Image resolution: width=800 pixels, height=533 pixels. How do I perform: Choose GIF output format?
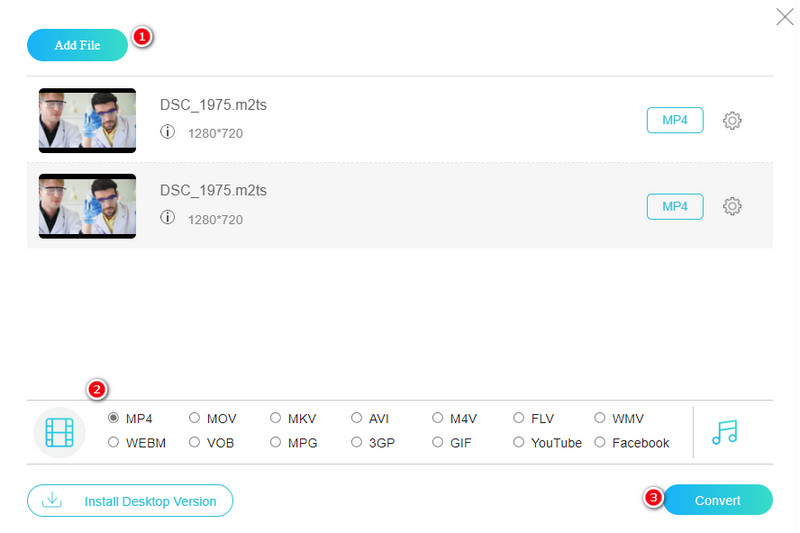point(438,442)
